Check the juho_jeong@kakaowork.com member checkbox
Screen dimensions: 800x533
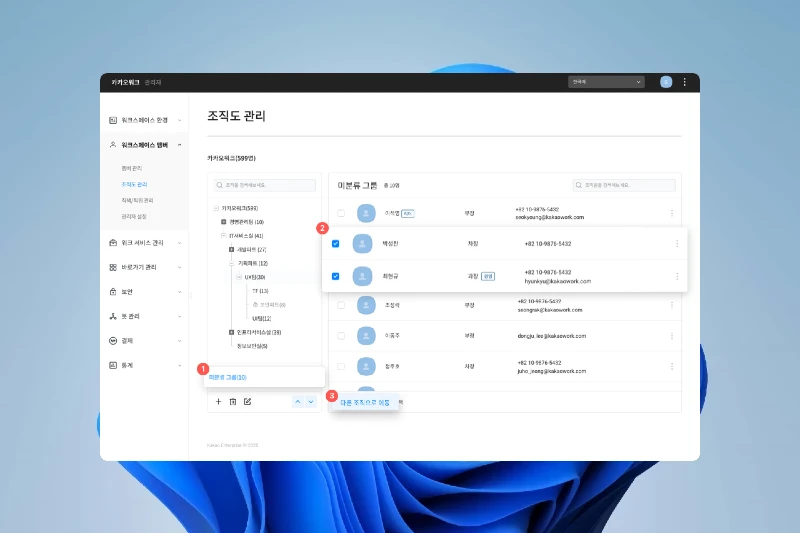[x=341, y=366]
